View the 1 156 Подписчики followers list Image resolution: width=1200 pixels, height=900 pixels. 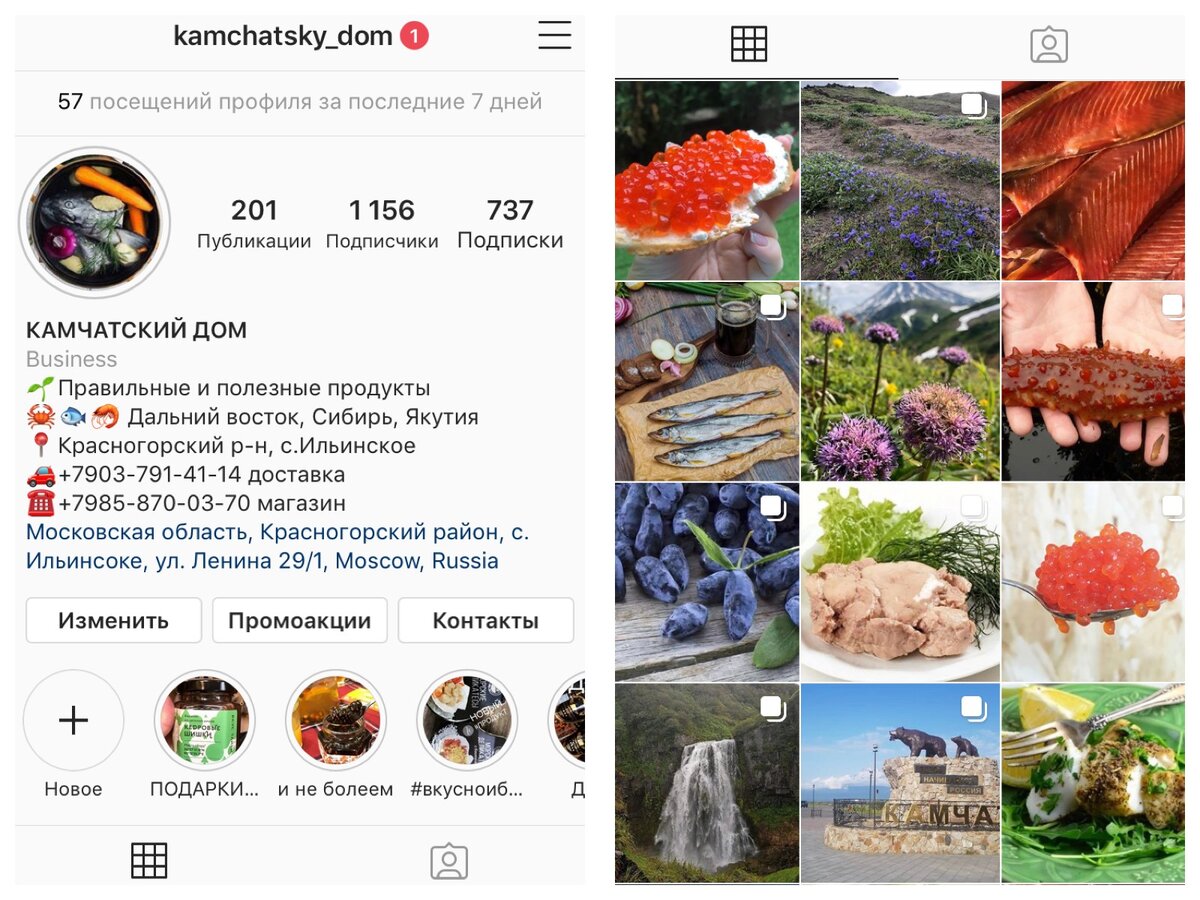[x=382, y=224]
